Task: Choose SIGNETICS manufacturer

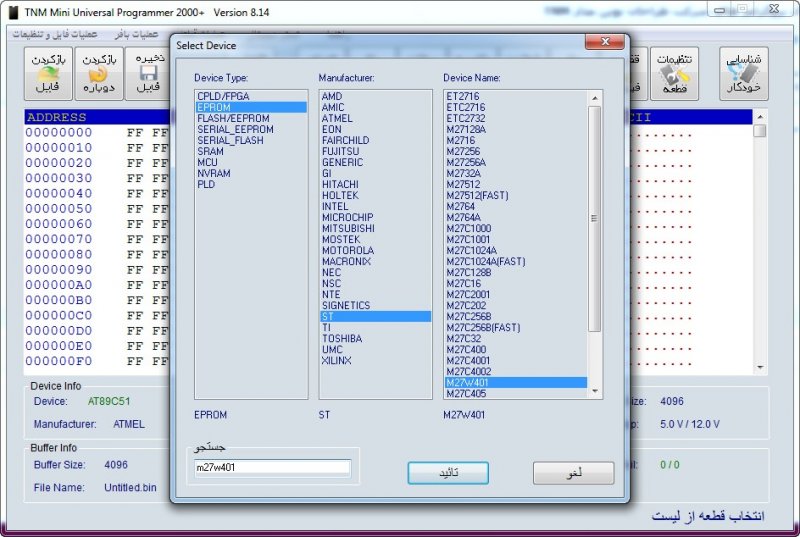Action: click(376, 305)
